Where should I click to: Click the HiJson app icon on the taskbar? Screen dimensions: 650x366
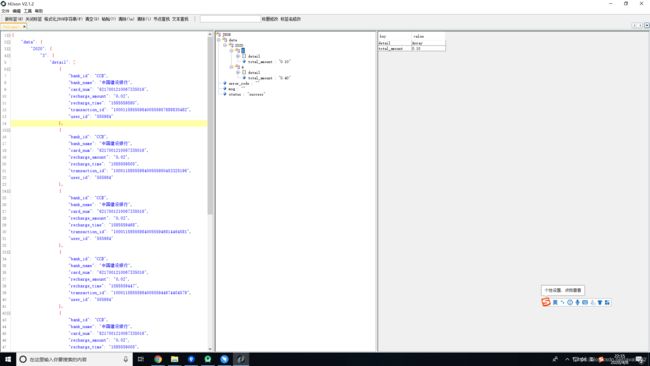click(x=241, y=359)
